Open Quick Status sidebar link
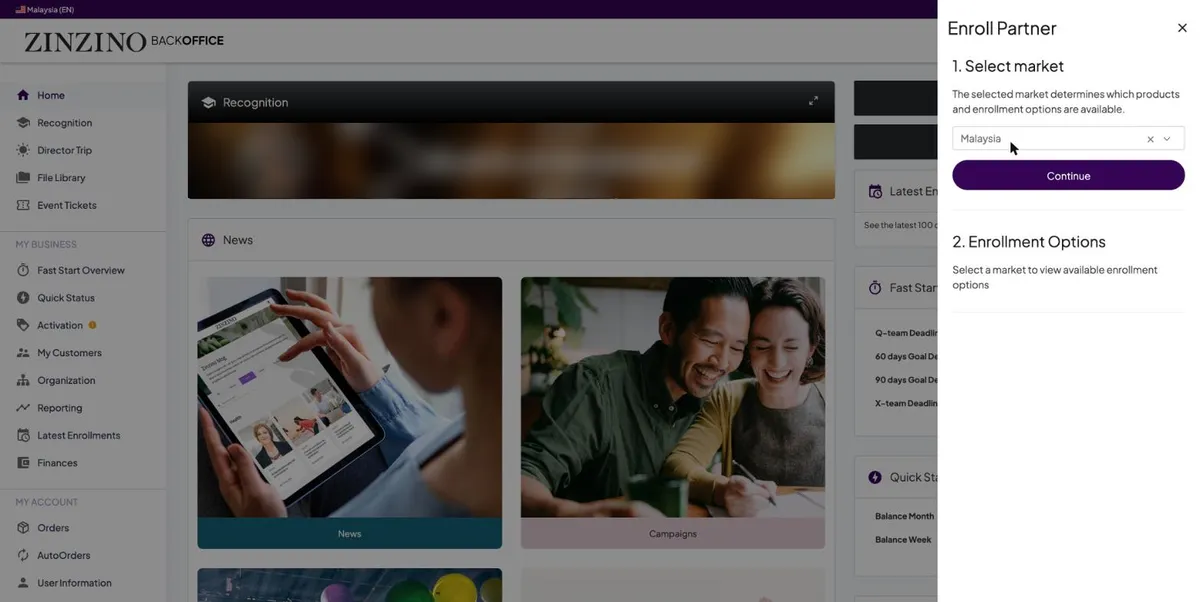Viewport: 1200px width, 602px height. (x=66, y=298)
